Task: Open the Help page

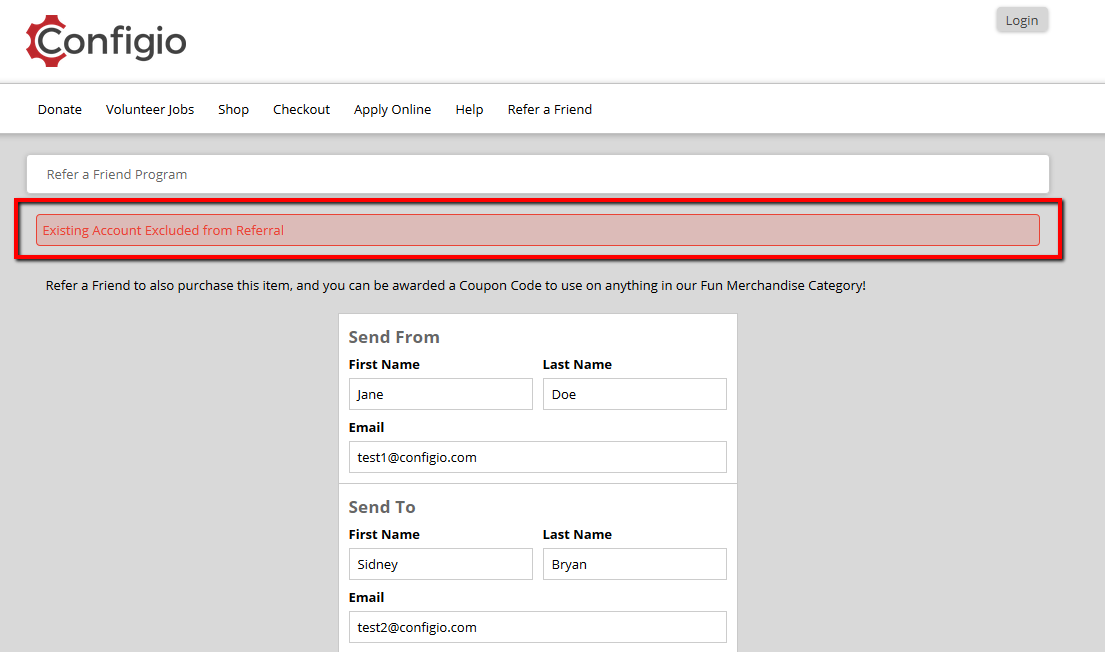Action: coord(469,109)
